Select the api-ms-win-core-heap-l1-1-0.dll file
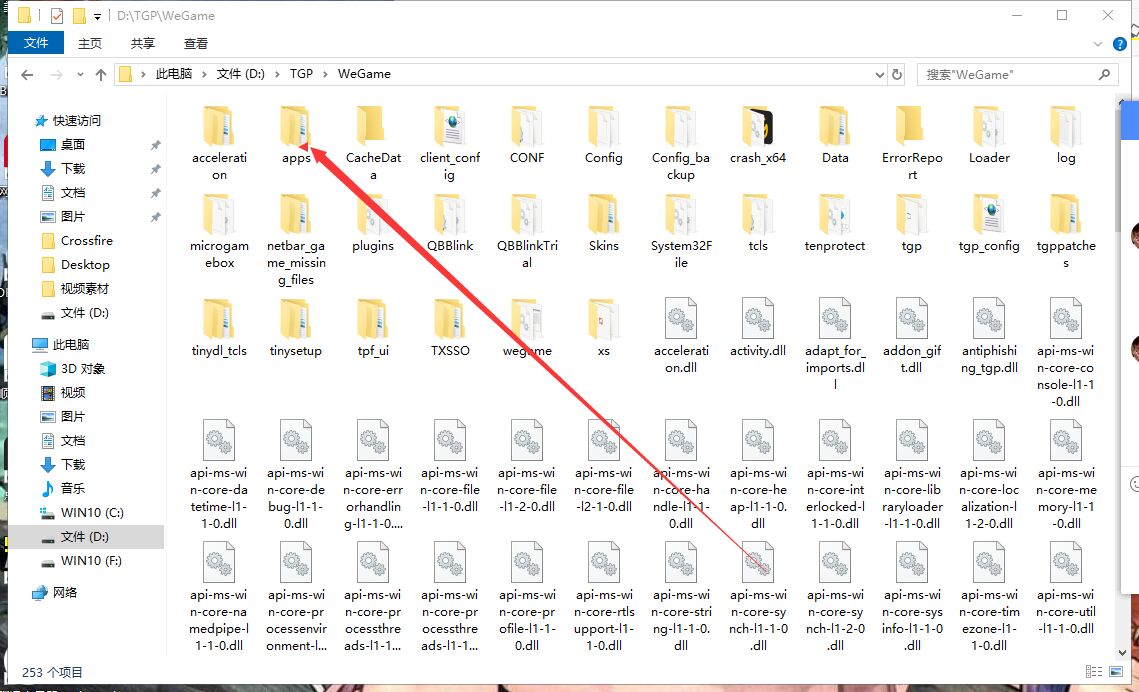Screen dimensions: 1139x692 point(758,475)
